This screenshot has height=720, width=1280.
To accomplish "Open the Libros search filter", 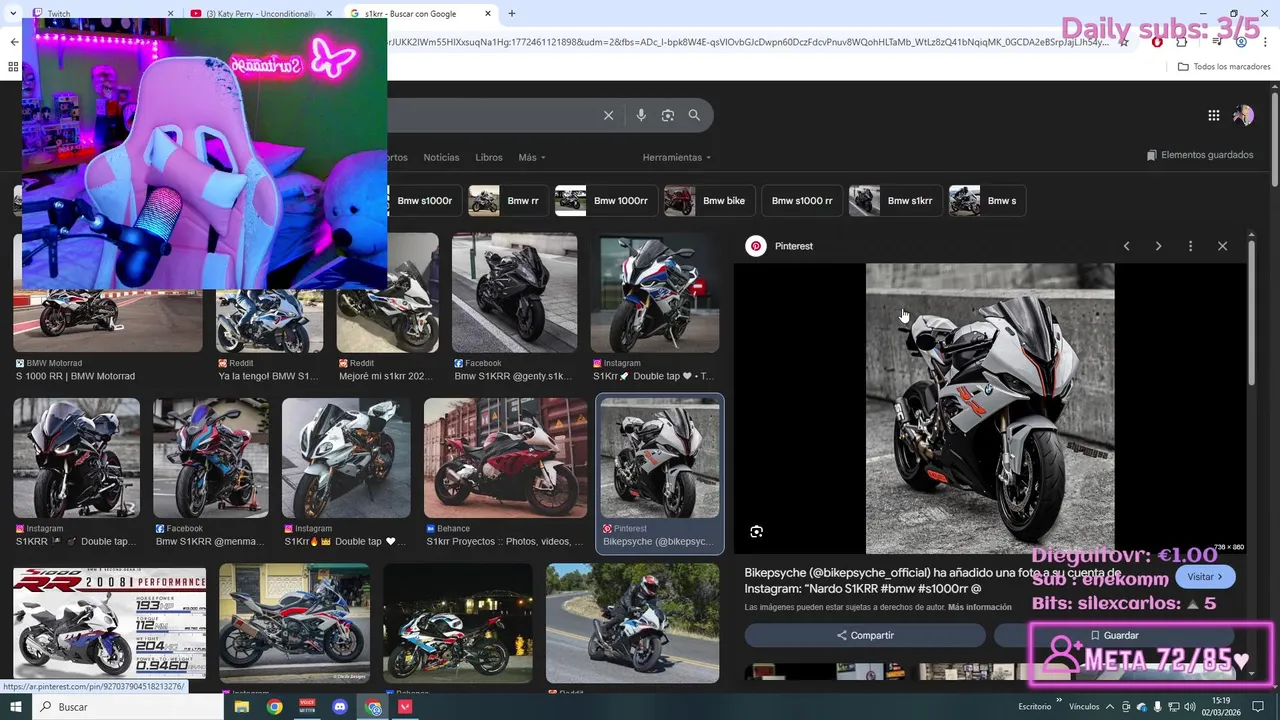I will [489, 157].
